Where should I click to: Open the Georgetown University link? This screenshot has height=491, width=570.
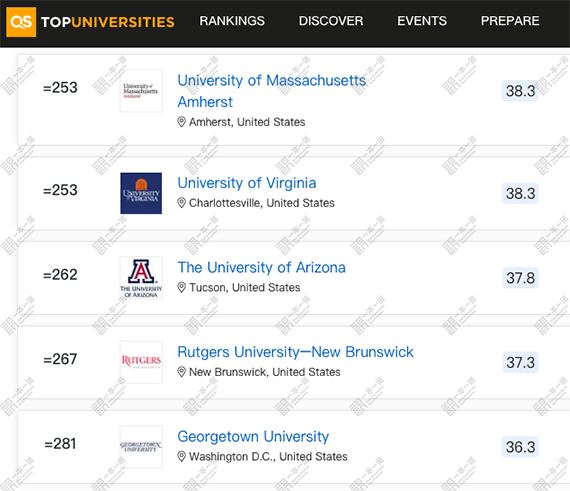[x=253, y=436]
